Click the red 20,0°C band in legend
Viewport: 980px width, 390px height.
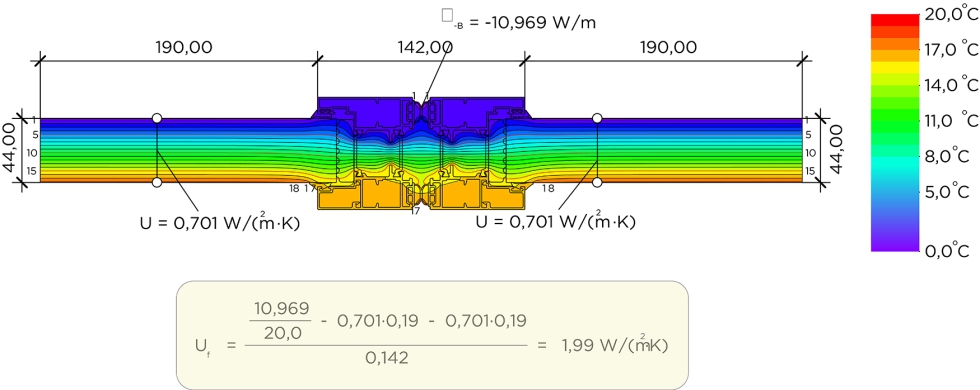pyautogui.click(x=894, y=19)
